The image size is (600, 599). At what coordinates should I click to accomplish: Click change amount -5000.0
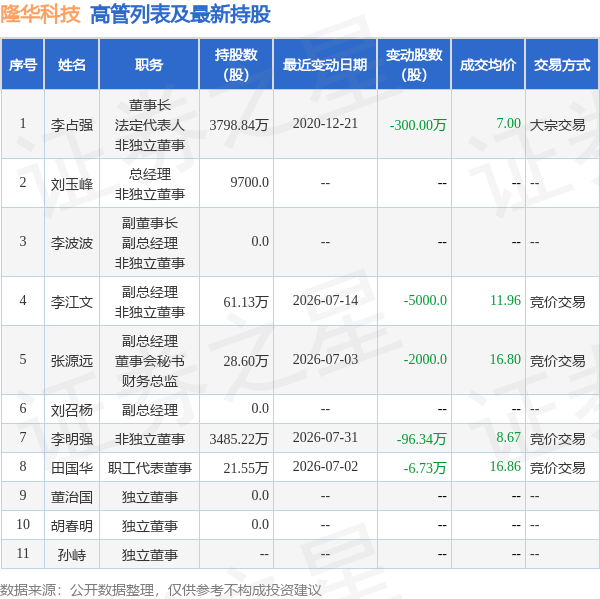[x=425, y=300]
